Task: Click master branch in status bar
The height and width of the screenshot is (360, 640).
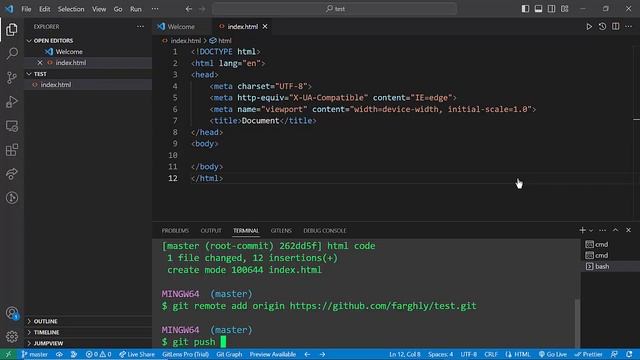Action: (35, 354)
